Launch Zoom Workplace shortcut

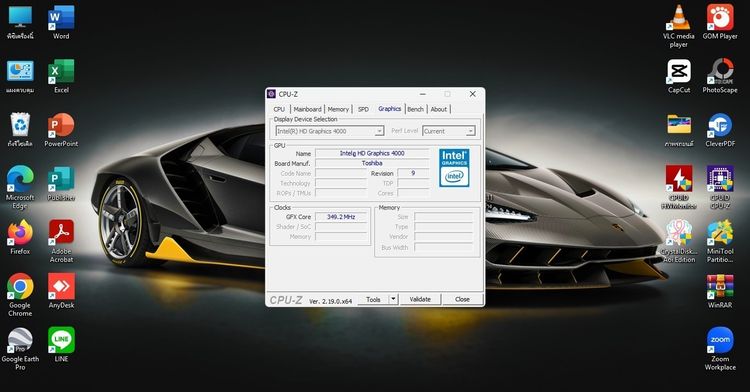coord(720,349)
